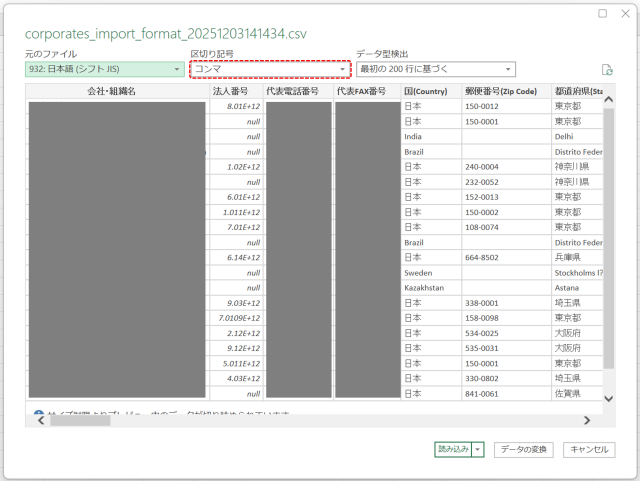Click the zip code cell 152-0013
The height and width of the screenshot is (481, 640).
506,197
